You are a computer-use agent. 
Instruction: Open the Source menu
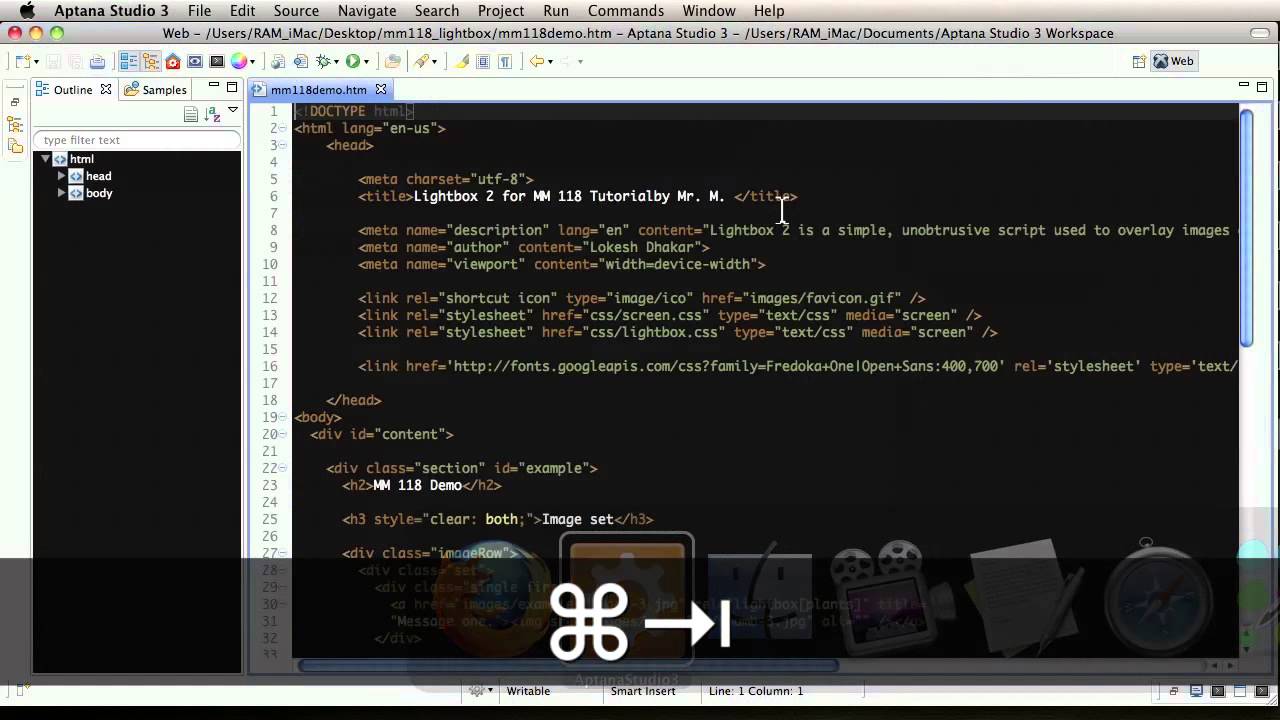tap(296, 11)
